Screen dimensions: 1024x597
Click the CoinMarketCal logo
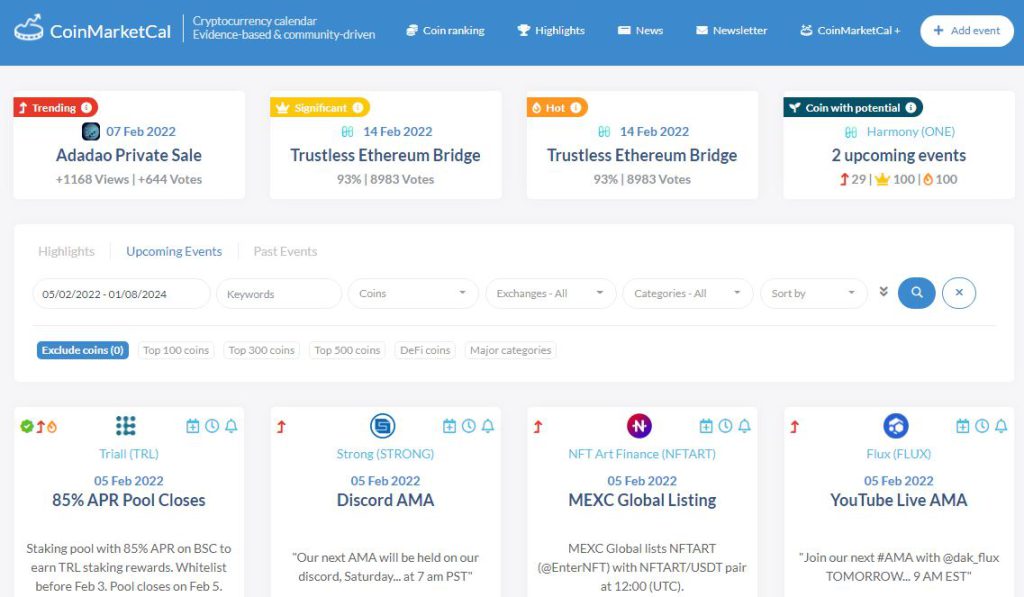[93, 29]
